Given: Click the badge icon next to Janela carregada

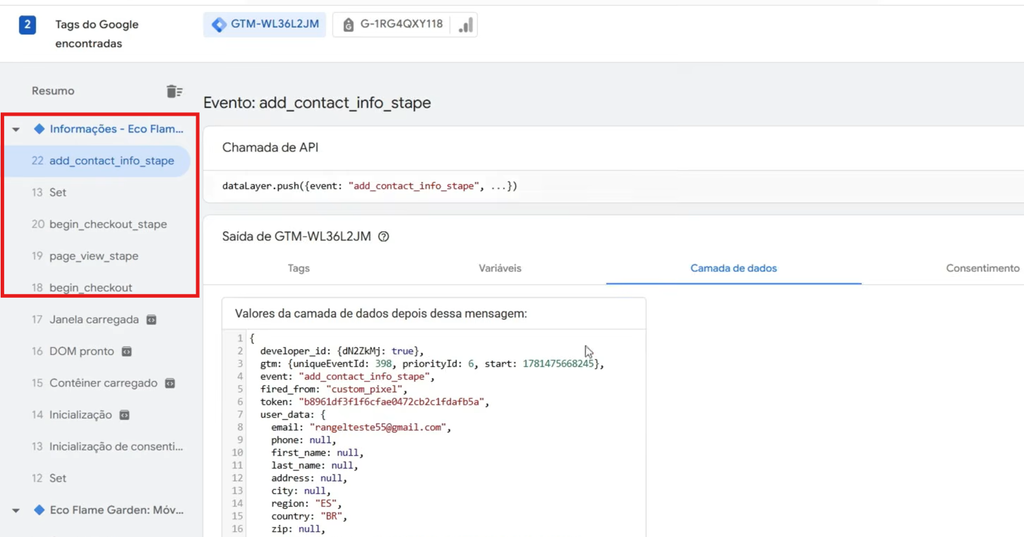Looking at the screenshot, I should (x=152, y=319).
